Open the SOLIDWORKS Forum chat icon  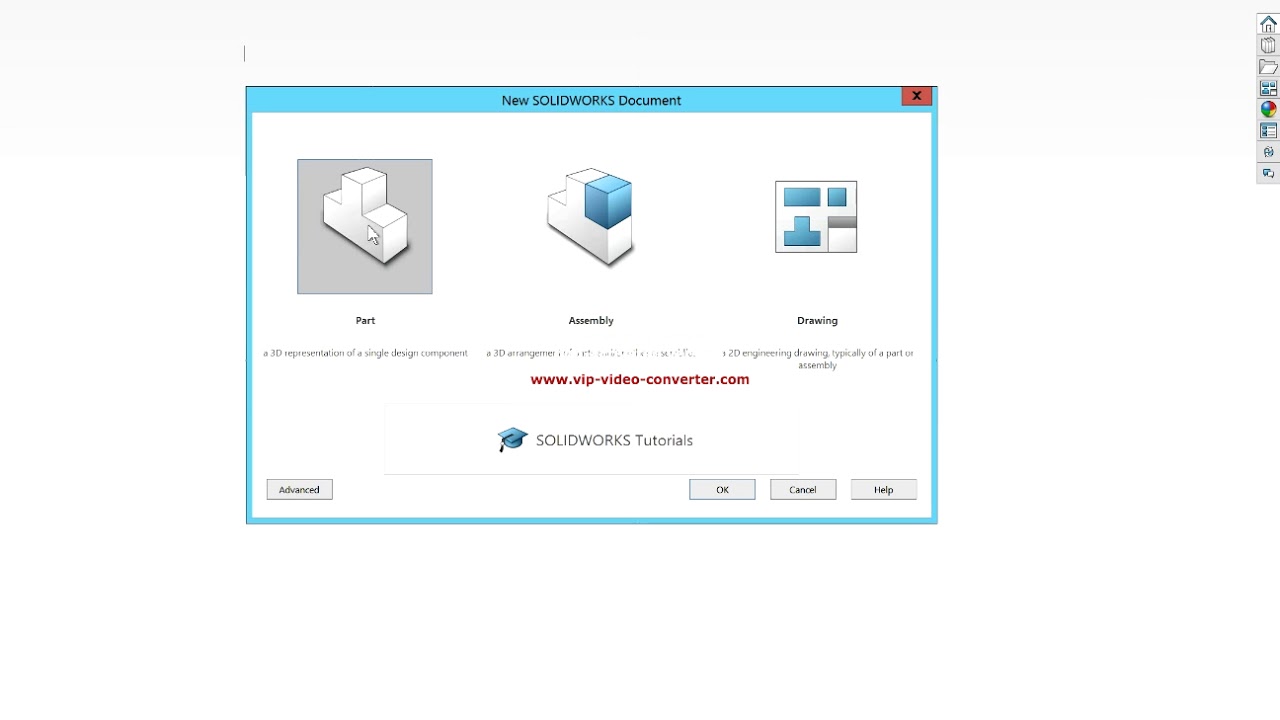[1268, 173]
